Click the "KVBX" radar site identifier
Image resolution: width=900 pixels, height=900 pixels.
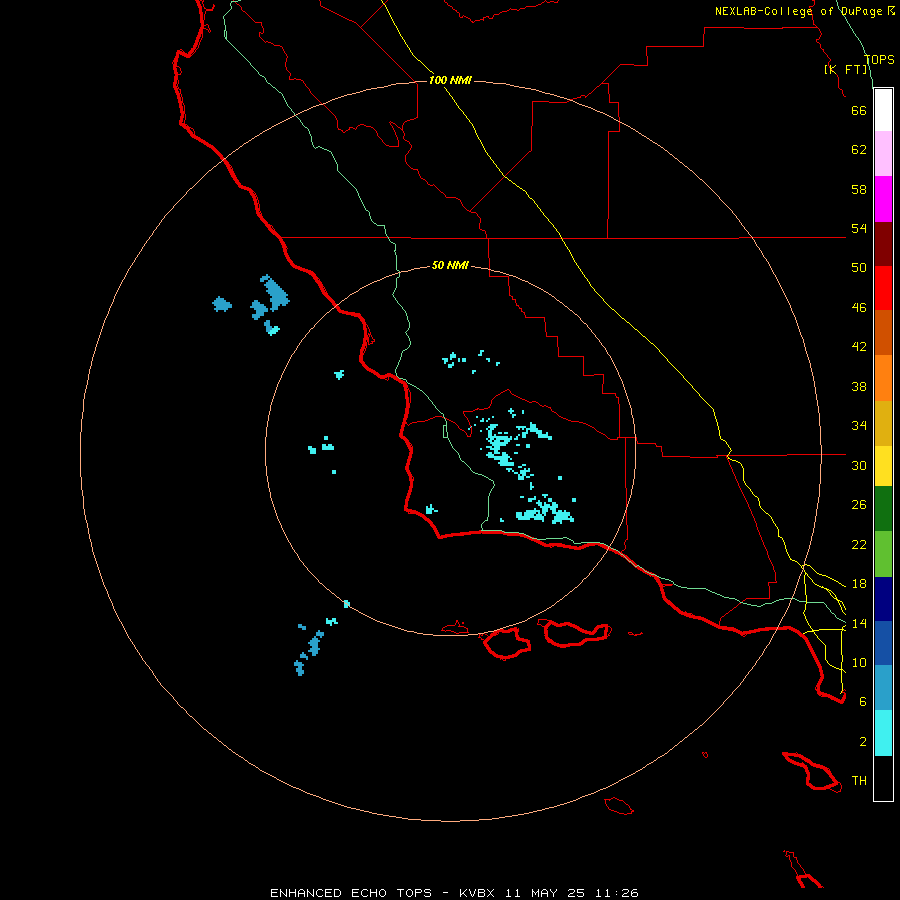point(477,893)
